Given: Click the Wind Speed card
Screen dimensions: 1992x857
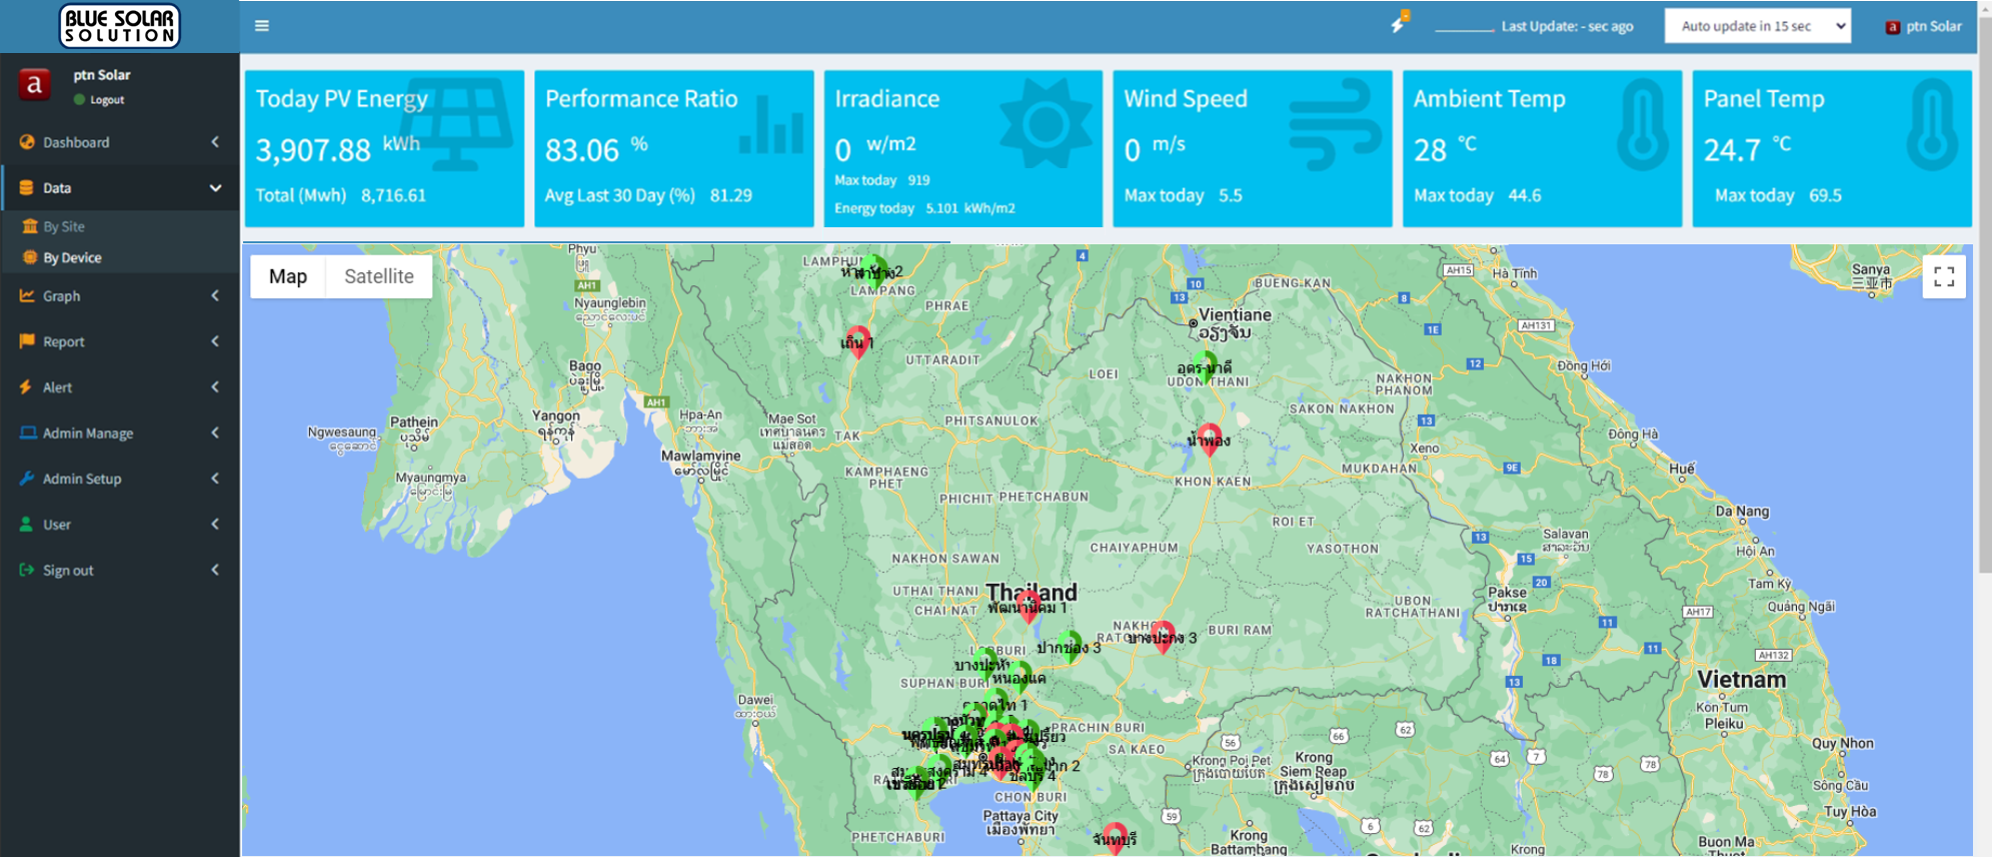Looking at the screenshot, I should pos(1252,148).
